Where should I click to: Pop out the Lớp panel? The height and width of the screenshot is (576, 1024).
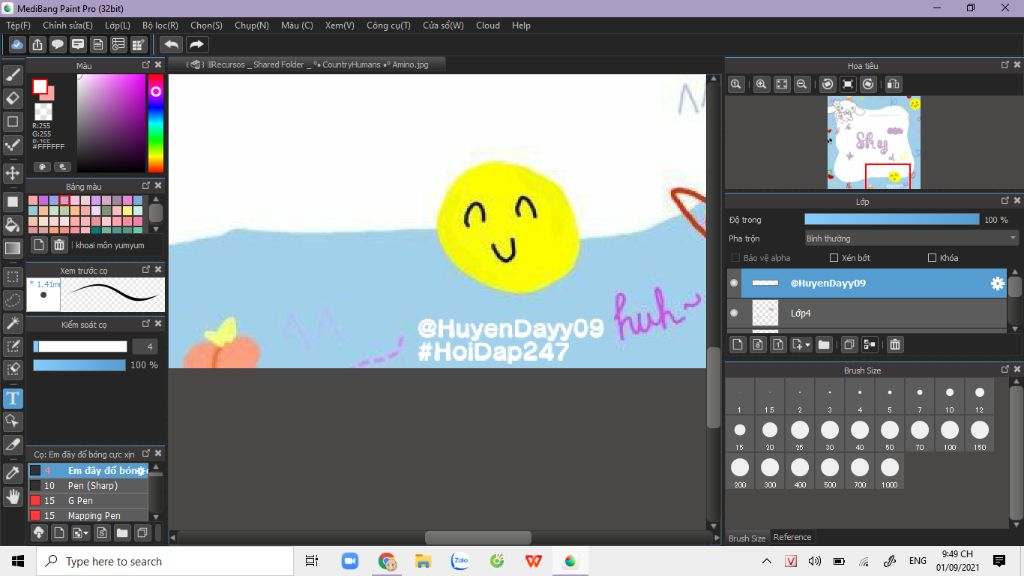click(1004, 201)
